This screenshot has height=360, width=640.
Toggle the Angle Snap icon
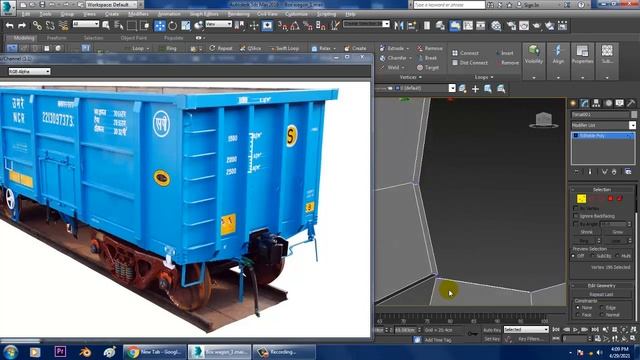click(295, 26)
